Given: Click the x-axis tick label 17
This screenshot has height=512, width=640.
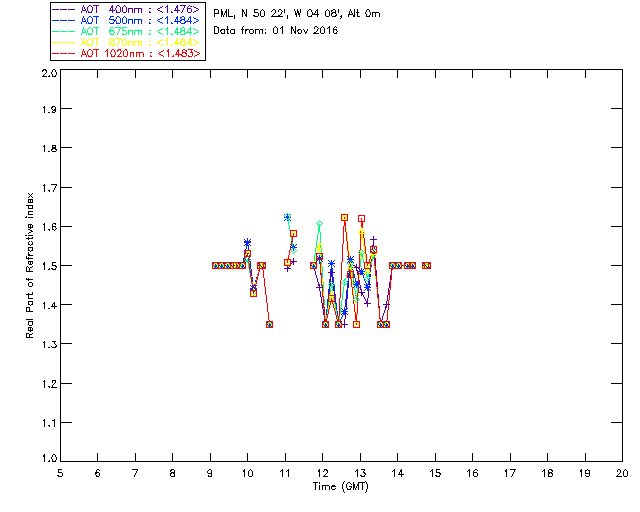Looking at the screenshot, I should click(510, 473).
